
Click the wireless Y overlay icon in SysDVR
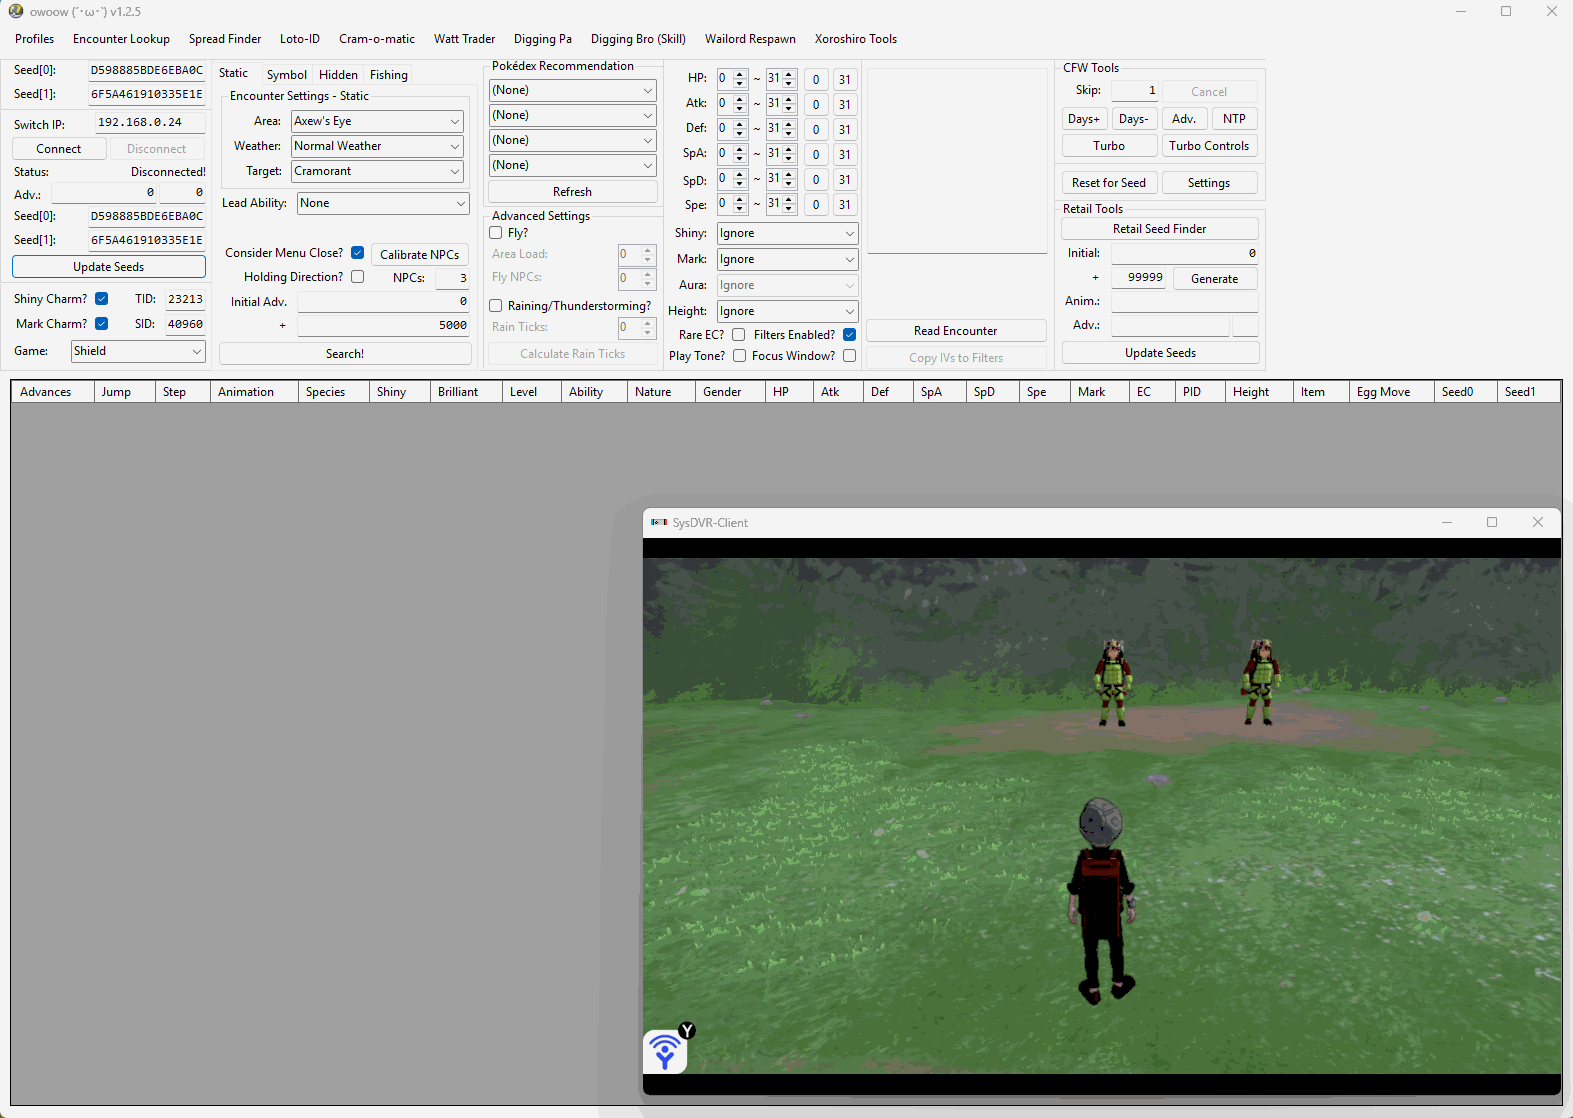click(668, 1049)
